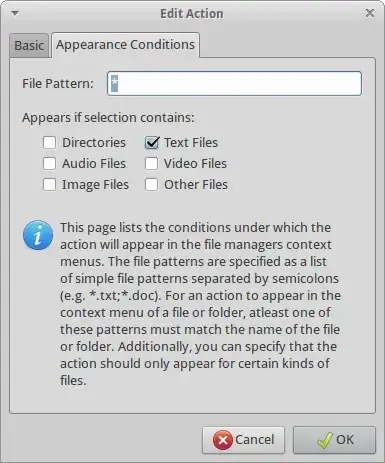Click the help paragraph about file patterns
385x463 pixels.
pyautogui.click(x=200, y=304)
